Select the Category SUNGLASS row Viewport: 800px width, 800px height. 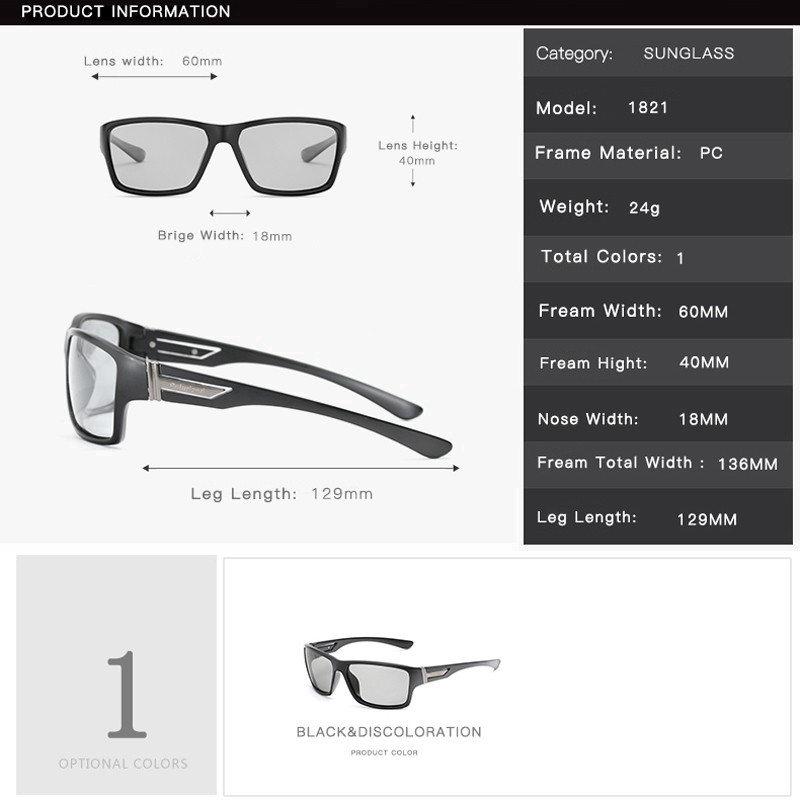(658, 53)
